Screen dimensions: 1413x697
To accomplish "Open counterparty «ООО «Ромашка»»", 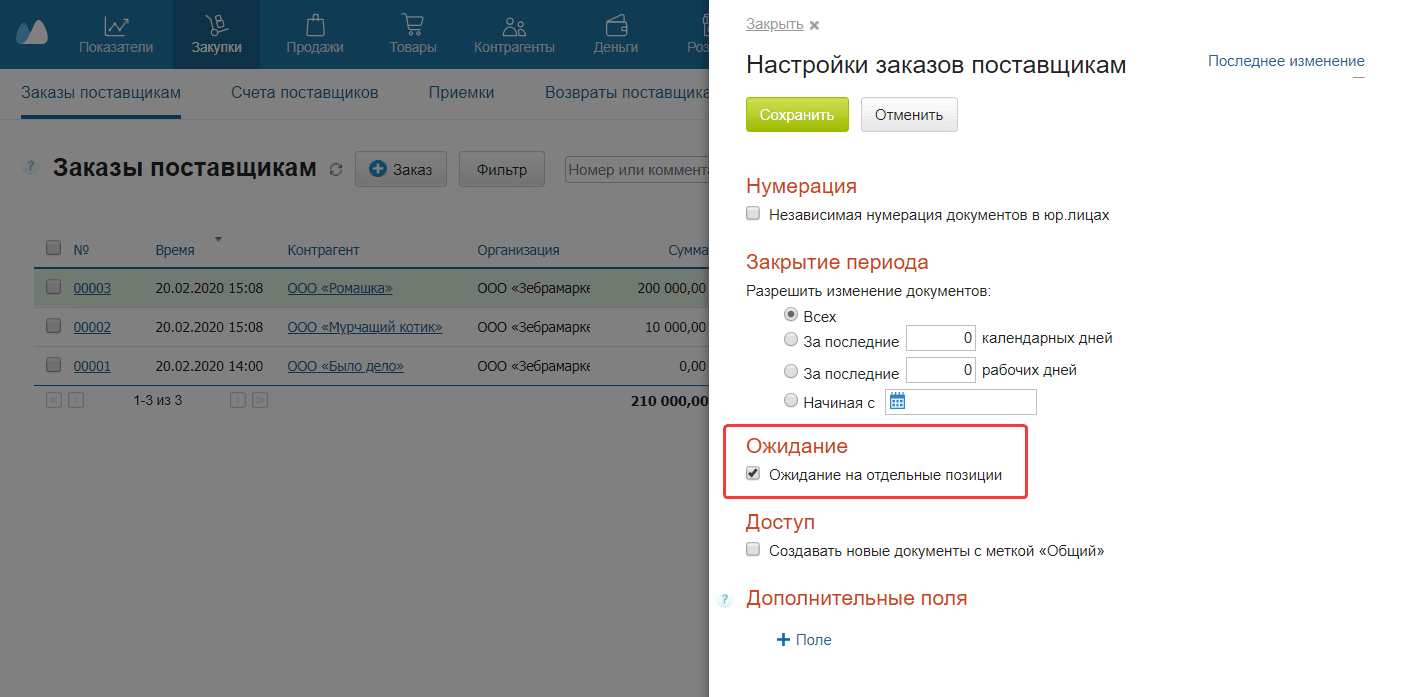I will [339, 288].
